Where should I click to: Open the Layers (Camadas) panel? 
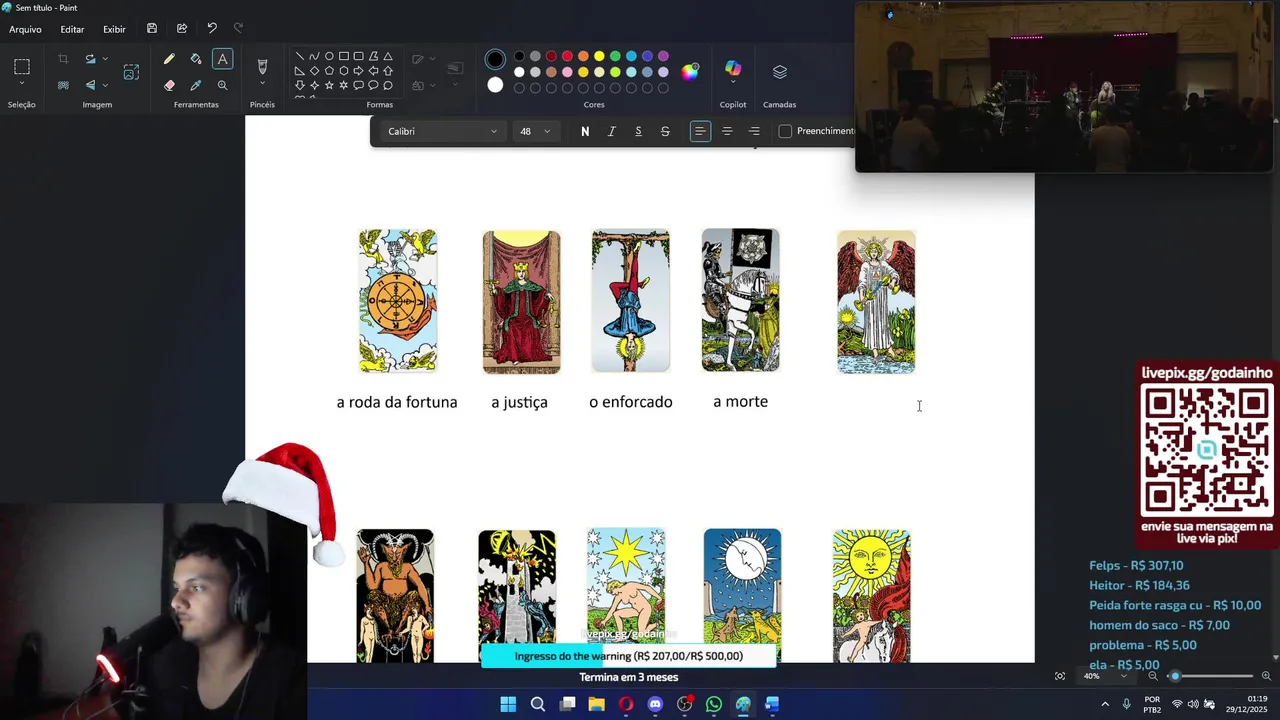pos(780,72)
